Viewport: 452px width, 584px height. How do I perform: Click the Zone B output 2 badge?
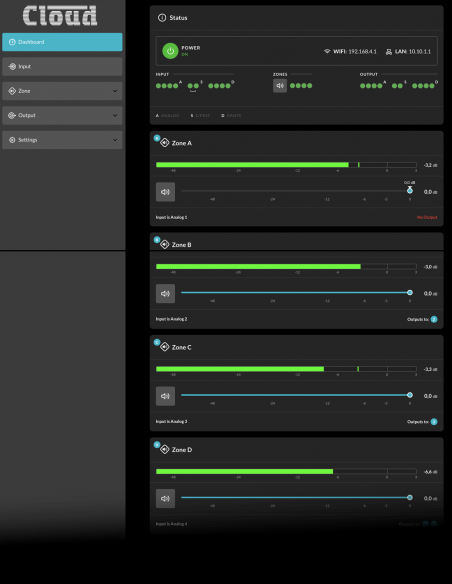(x=434, y=319)
